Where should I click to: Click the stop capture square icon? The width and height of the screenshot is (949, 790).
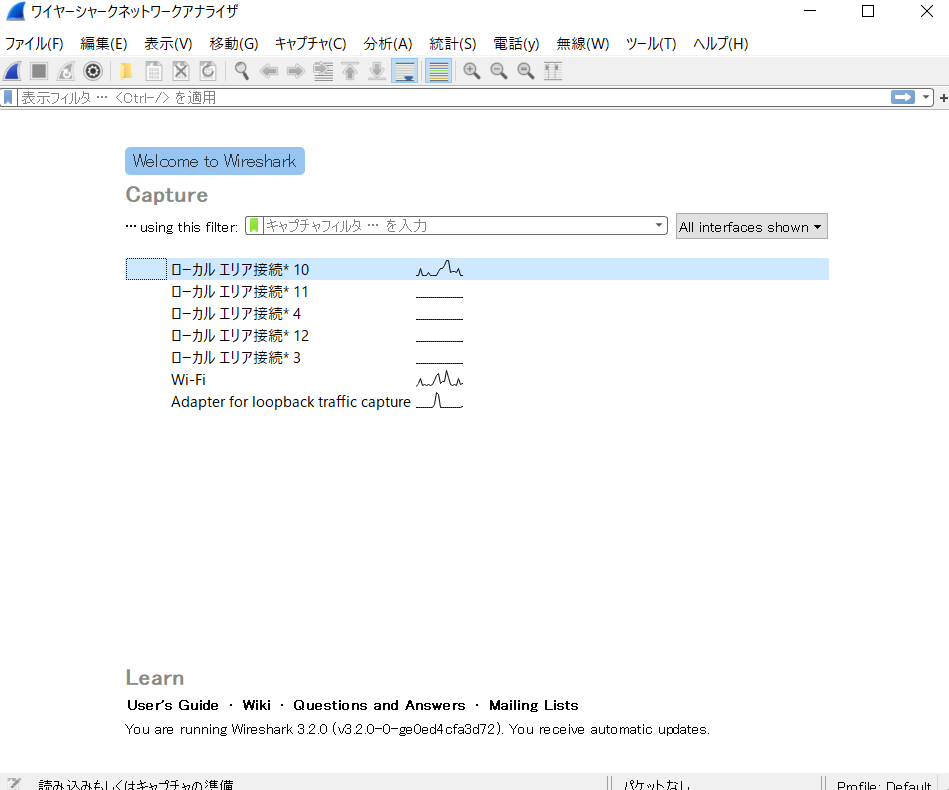click(x=39, y=71)
